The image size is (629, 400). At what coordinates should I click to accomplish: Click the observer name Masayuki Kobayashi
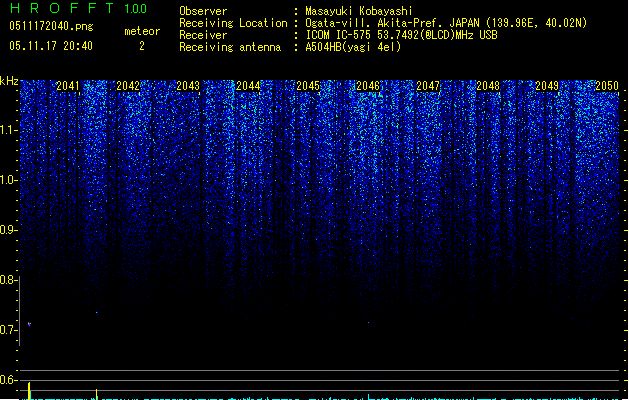(359, 11)
